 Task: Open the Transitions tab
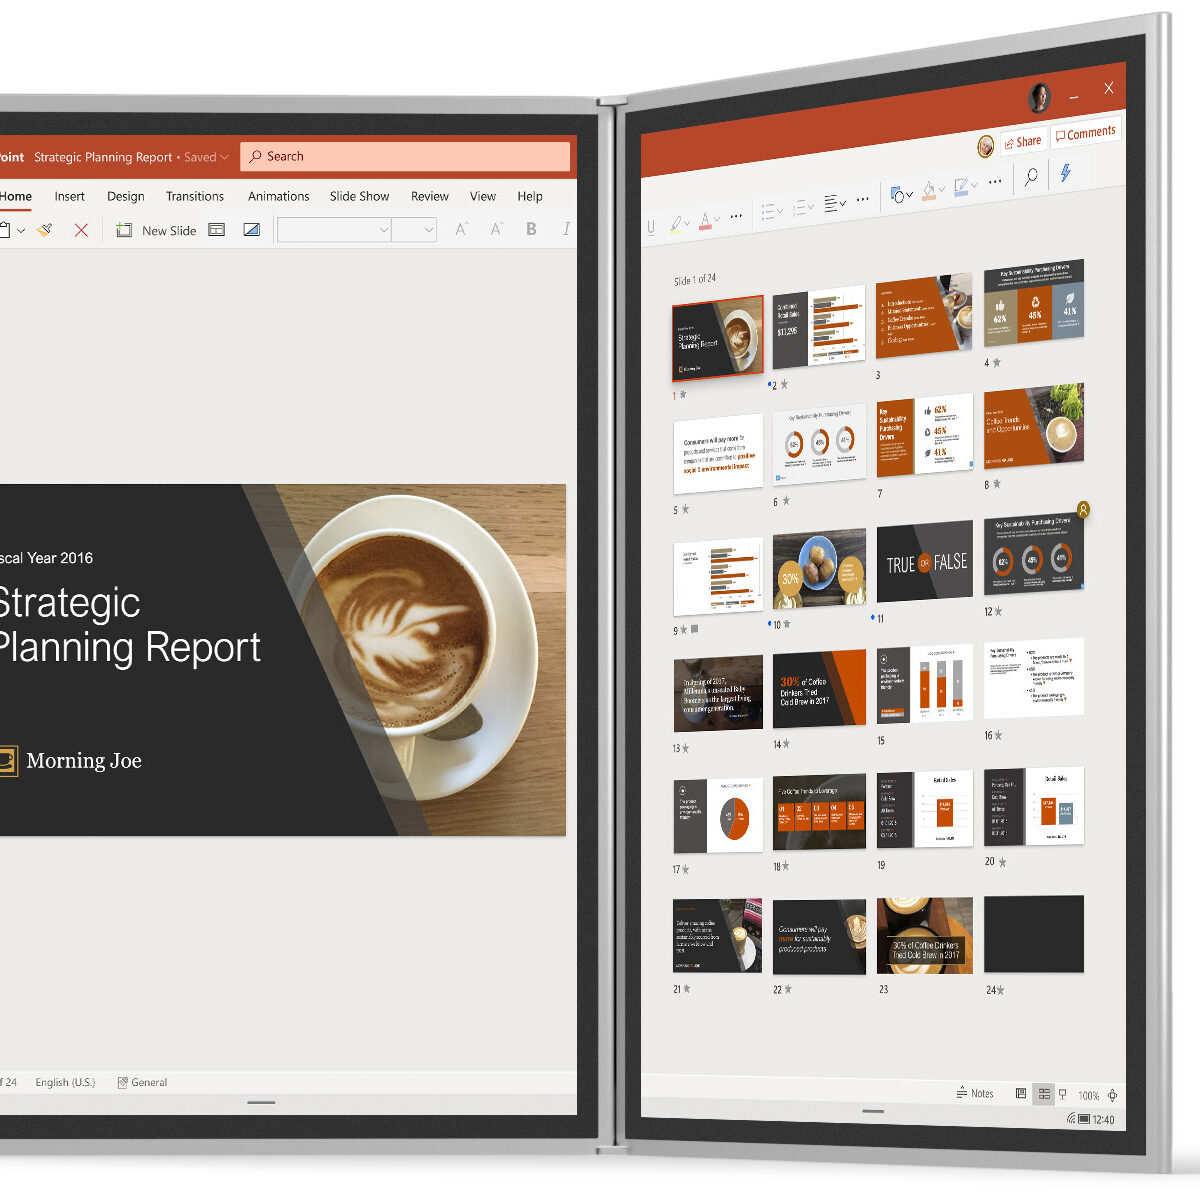click(x=195, y=196)
